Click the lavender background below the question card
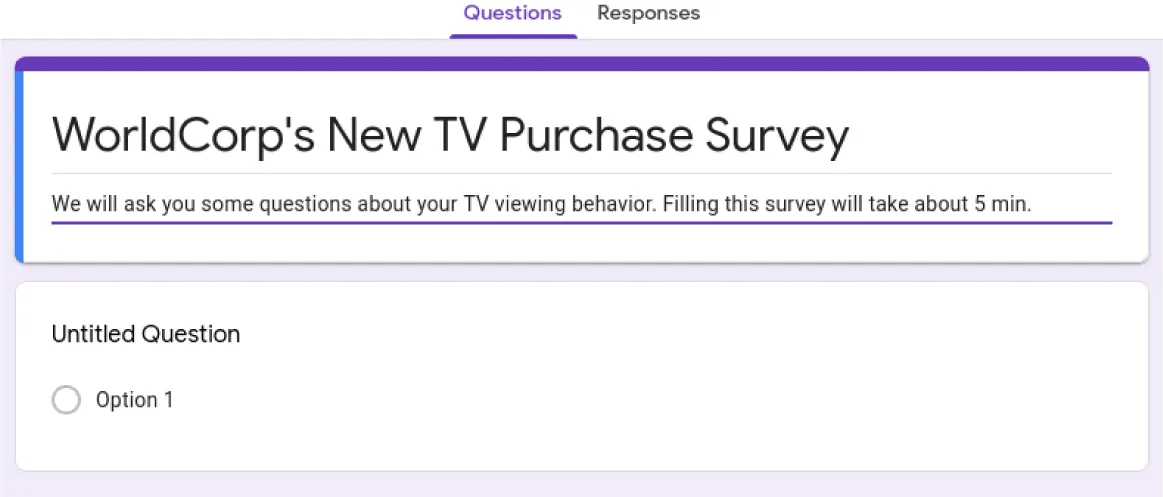 [x=582, y=485]
